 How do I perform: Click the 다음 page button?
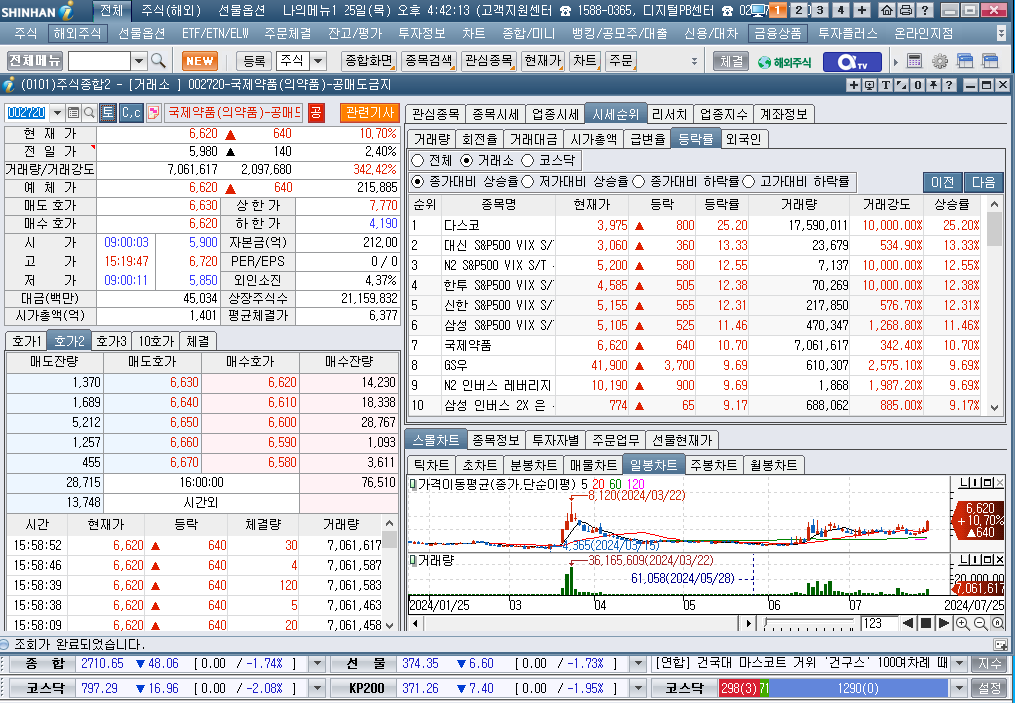click(x=983, y=183)
